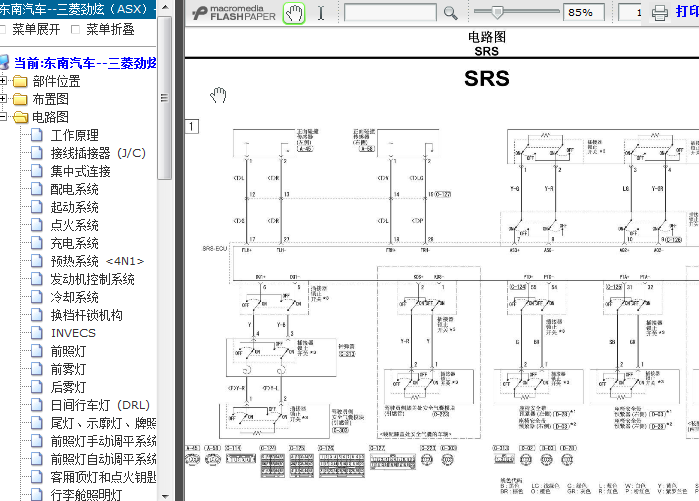Click the 接线插接器 (J/C) document icon

[37, 153]
